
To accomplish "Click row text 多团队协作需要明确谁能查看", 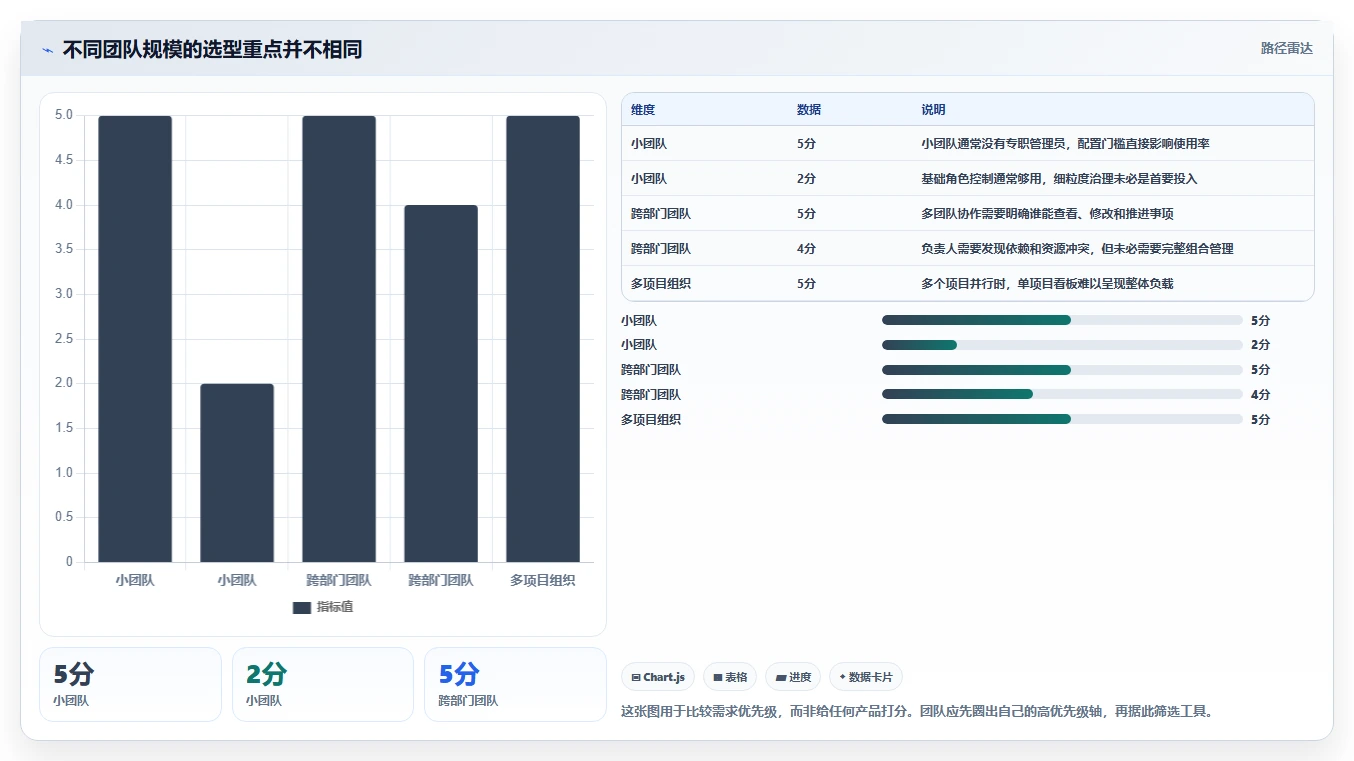I will point(1000,214).
